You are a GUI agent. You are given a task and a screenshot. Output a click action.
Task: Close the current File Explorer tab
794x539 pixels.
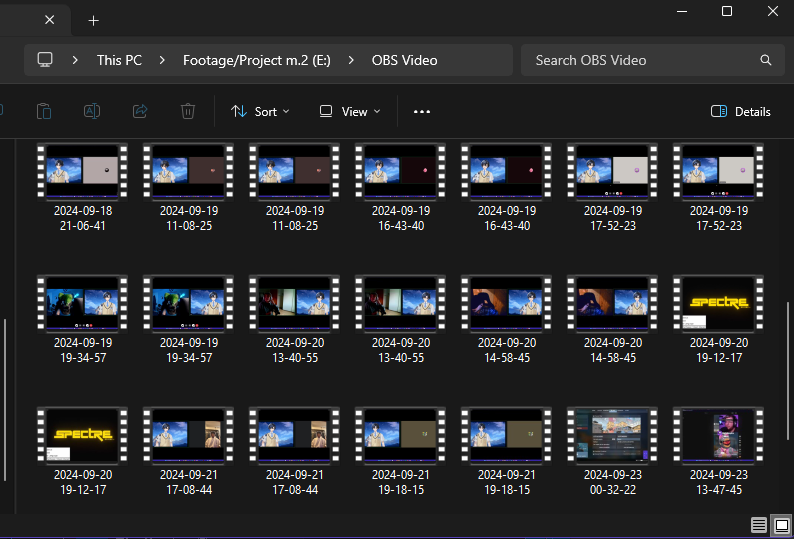click(x=49, y=20)
